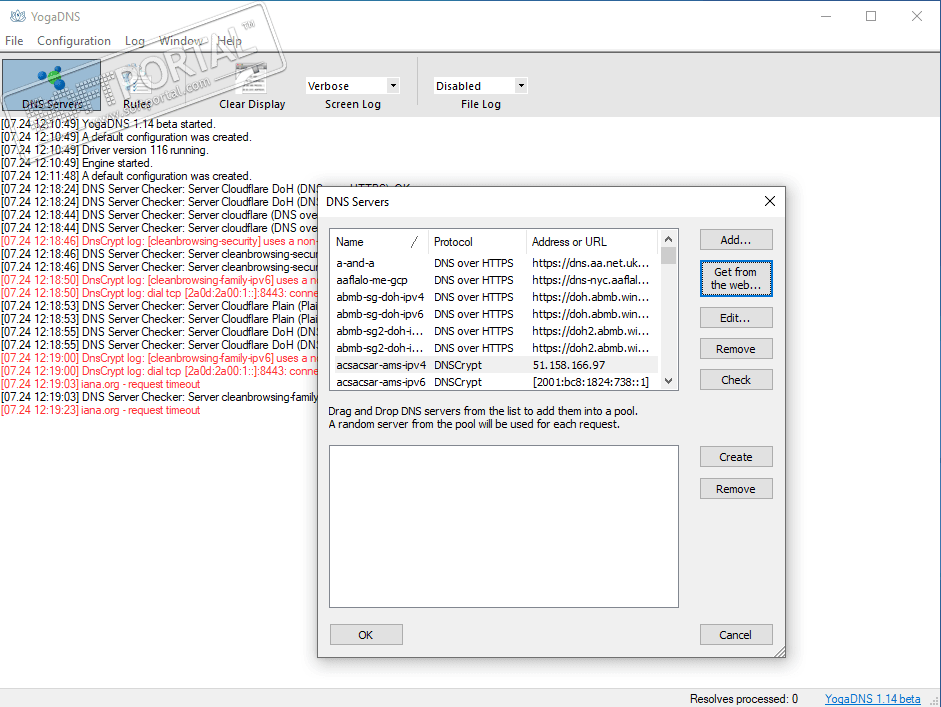Click the YogaDNS app icon in title bar
Image resolution: width=941 pixels, height=707 pixels.
(18, 16)
